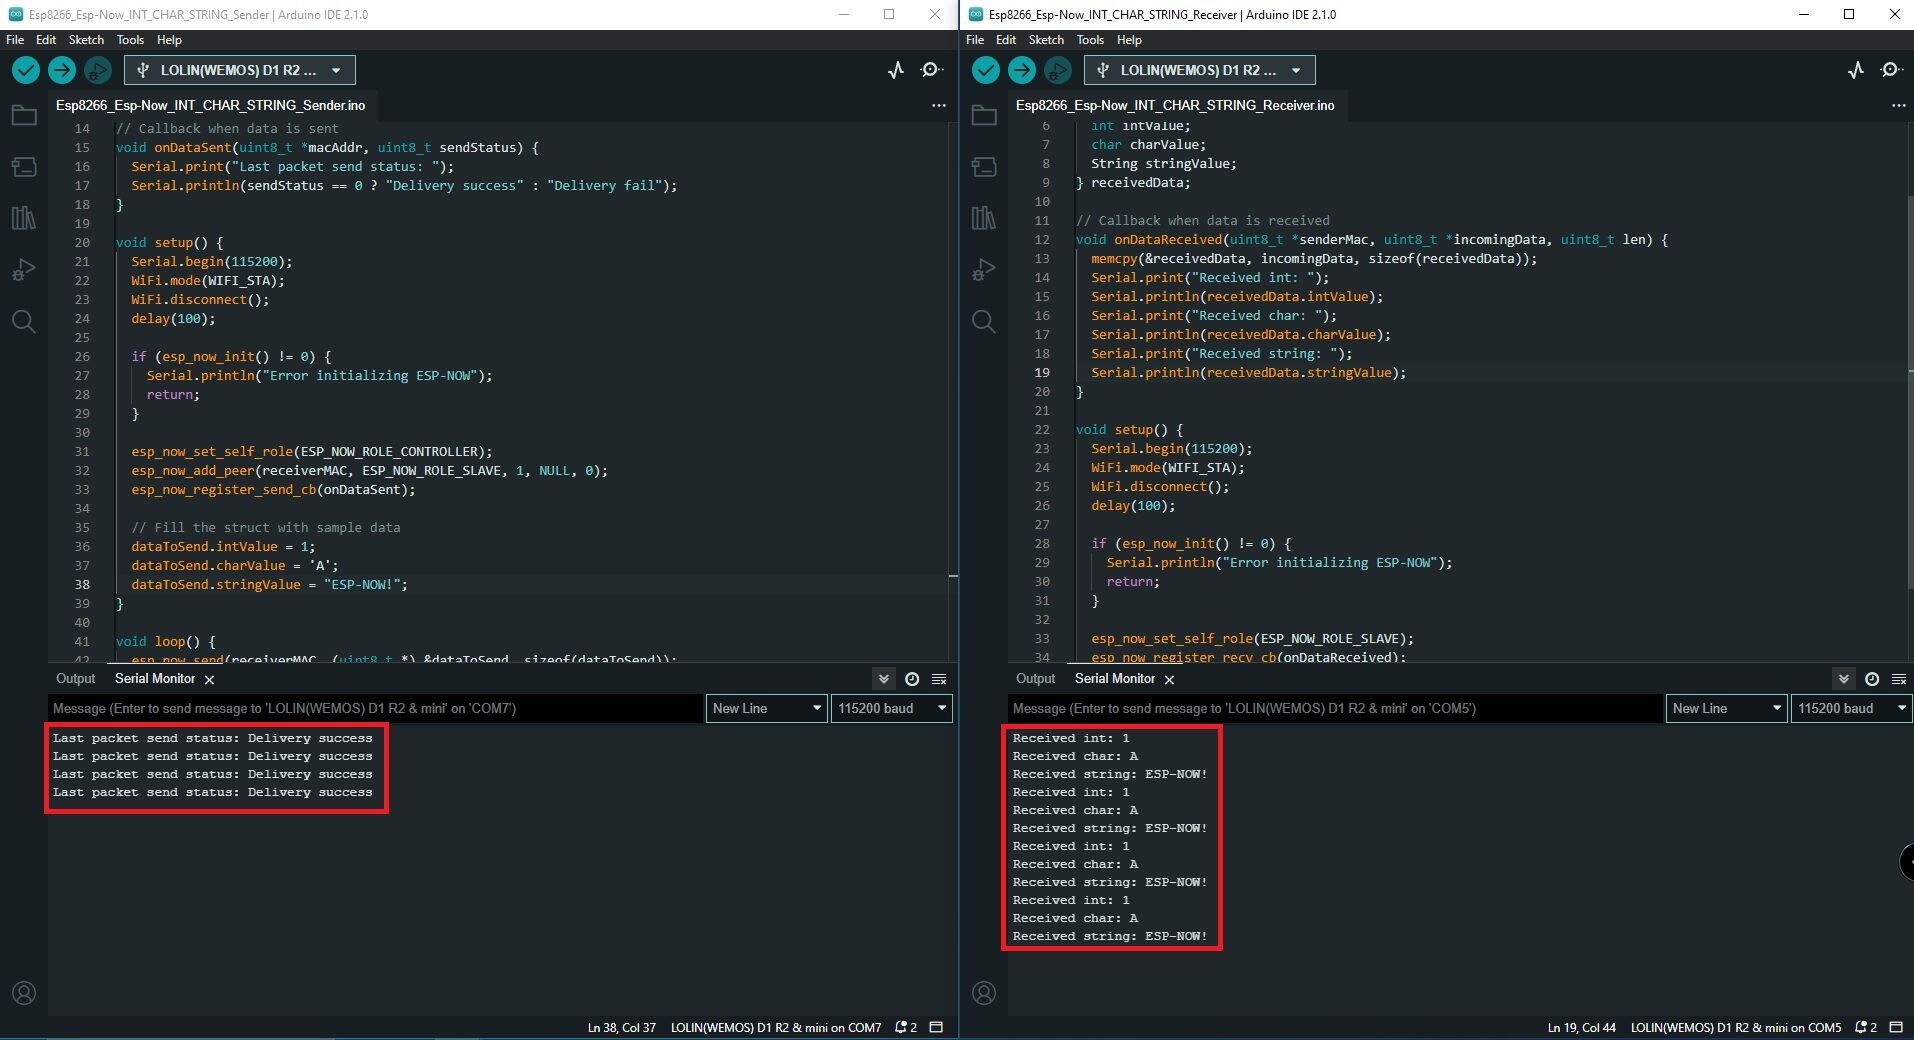This screenshot has height=1040, width=1914.
Task: Toggle timestamp in Sender serial monitor
Action: 912,679
